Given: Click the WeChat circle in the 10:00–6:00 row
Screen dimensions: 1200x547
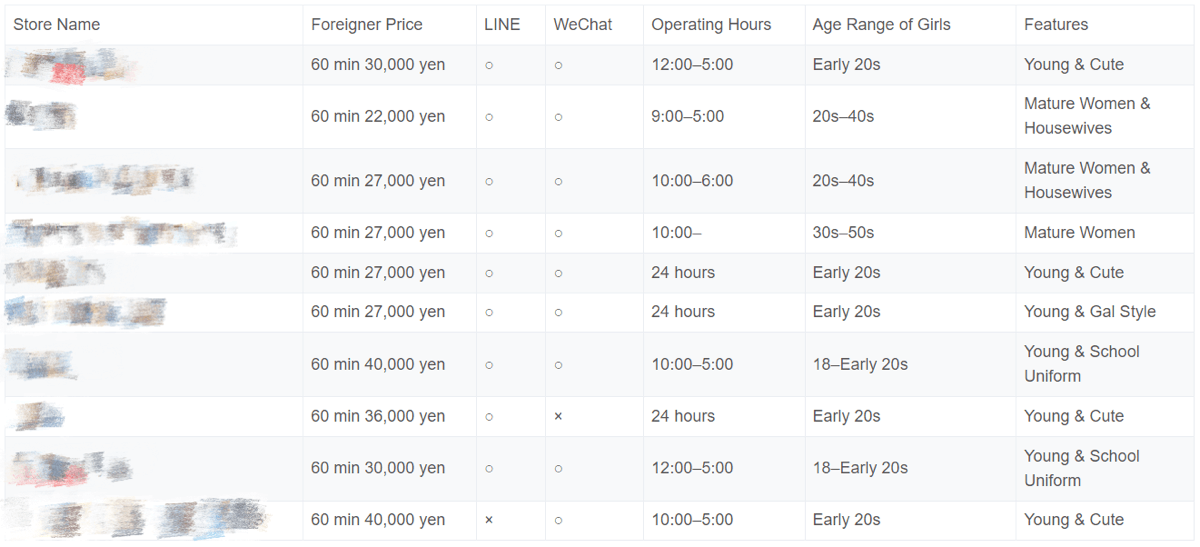Looking at the screenshot, I should click(x=558, y=181).
